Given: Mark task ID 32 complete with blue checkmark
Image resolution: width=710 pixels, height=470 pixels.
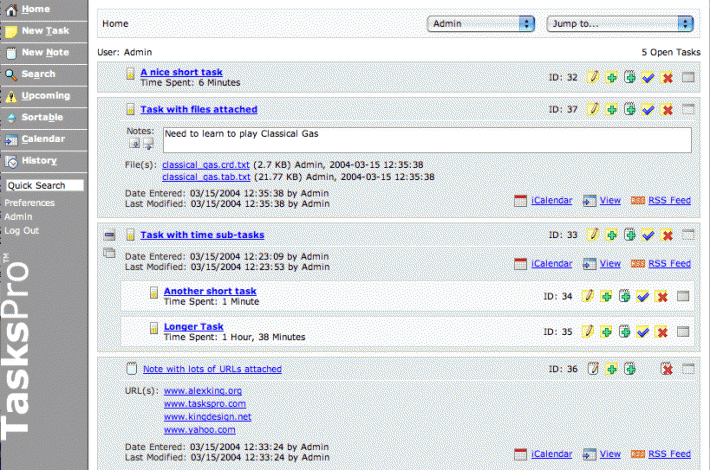Looking at the screenshot, I should pyautogui.click(x=648, y=77).
